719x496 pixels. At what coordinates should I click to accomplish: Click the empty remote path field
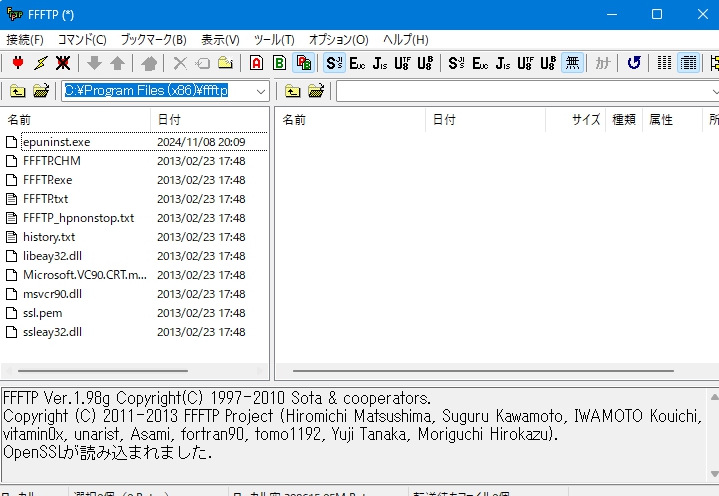527,91
